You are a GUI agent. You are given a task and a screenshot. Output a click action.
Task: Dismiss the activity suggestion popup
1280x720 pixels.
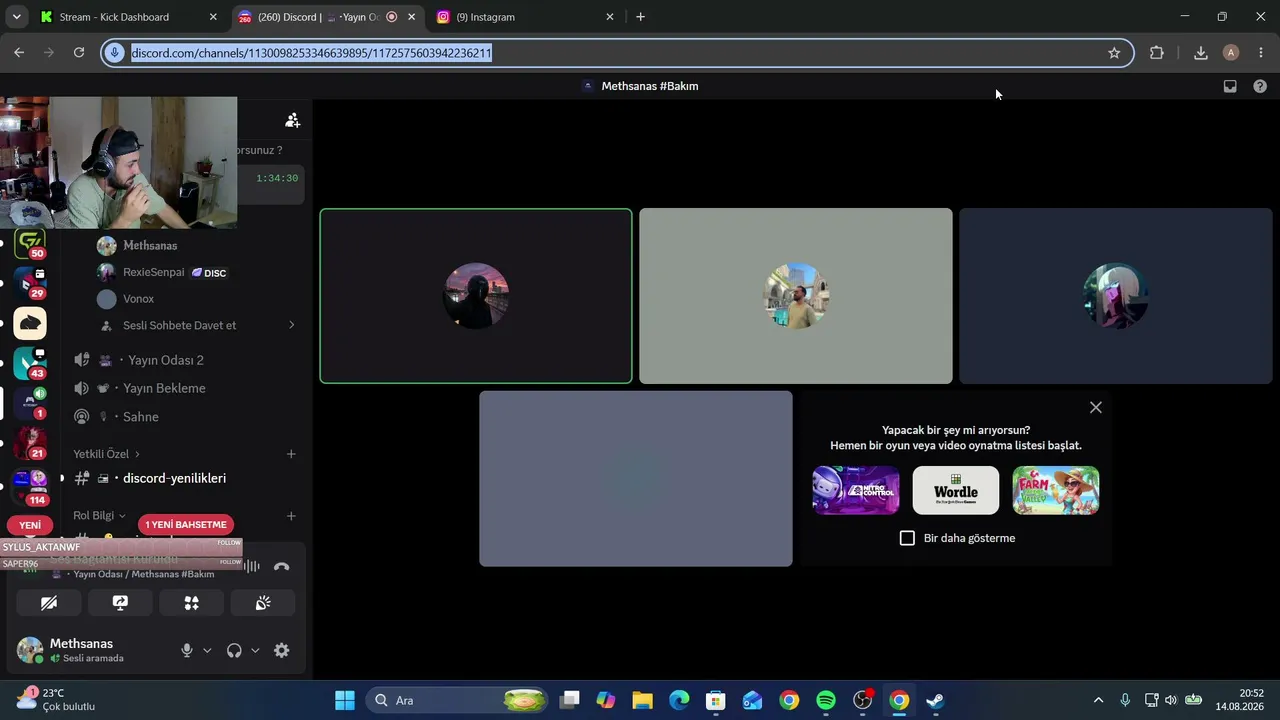(x=1096, y=407)
